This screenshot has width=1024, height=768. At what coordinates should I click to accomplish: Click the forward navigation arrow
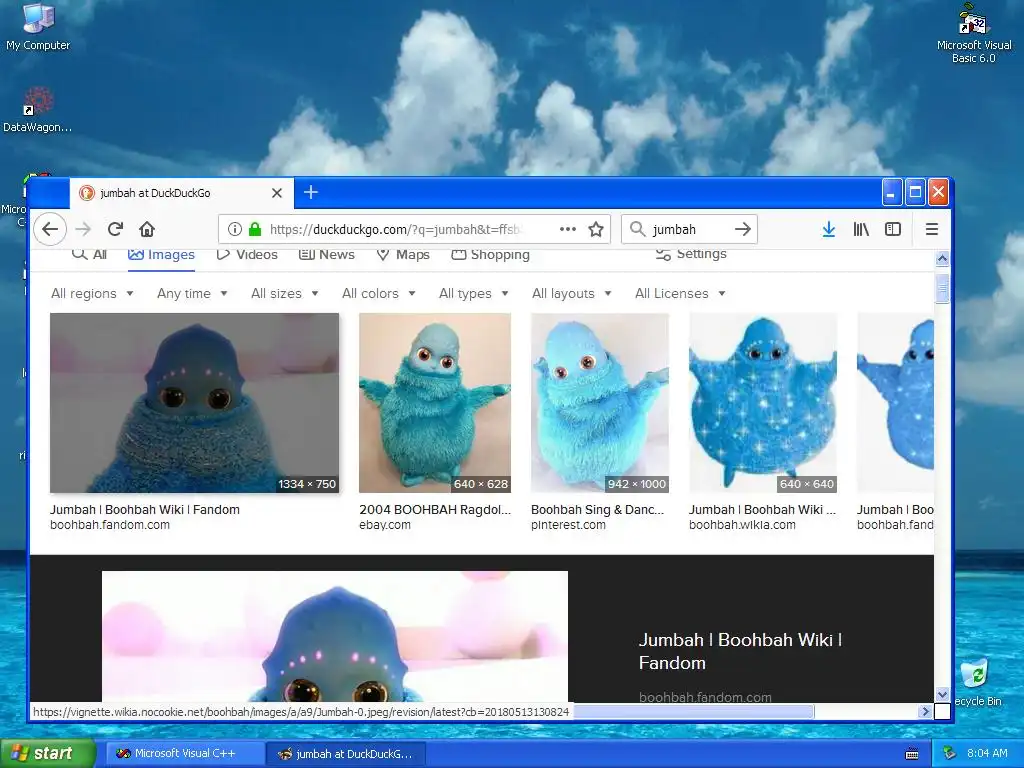click(83, 229)
